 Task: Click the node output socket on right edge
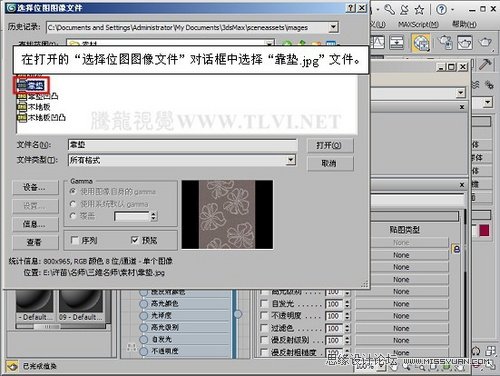pos(238,314)
